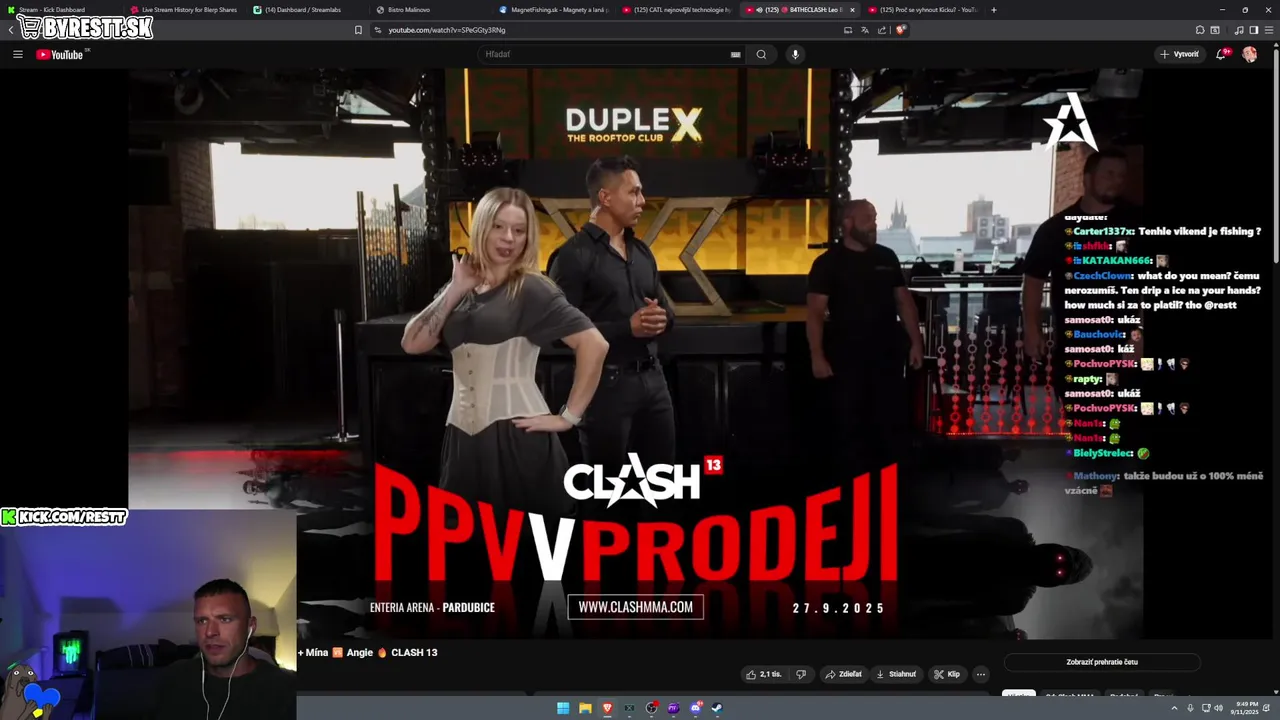Start voice search with the microphone icon
1280x720 pixels.
click(795, 54)
